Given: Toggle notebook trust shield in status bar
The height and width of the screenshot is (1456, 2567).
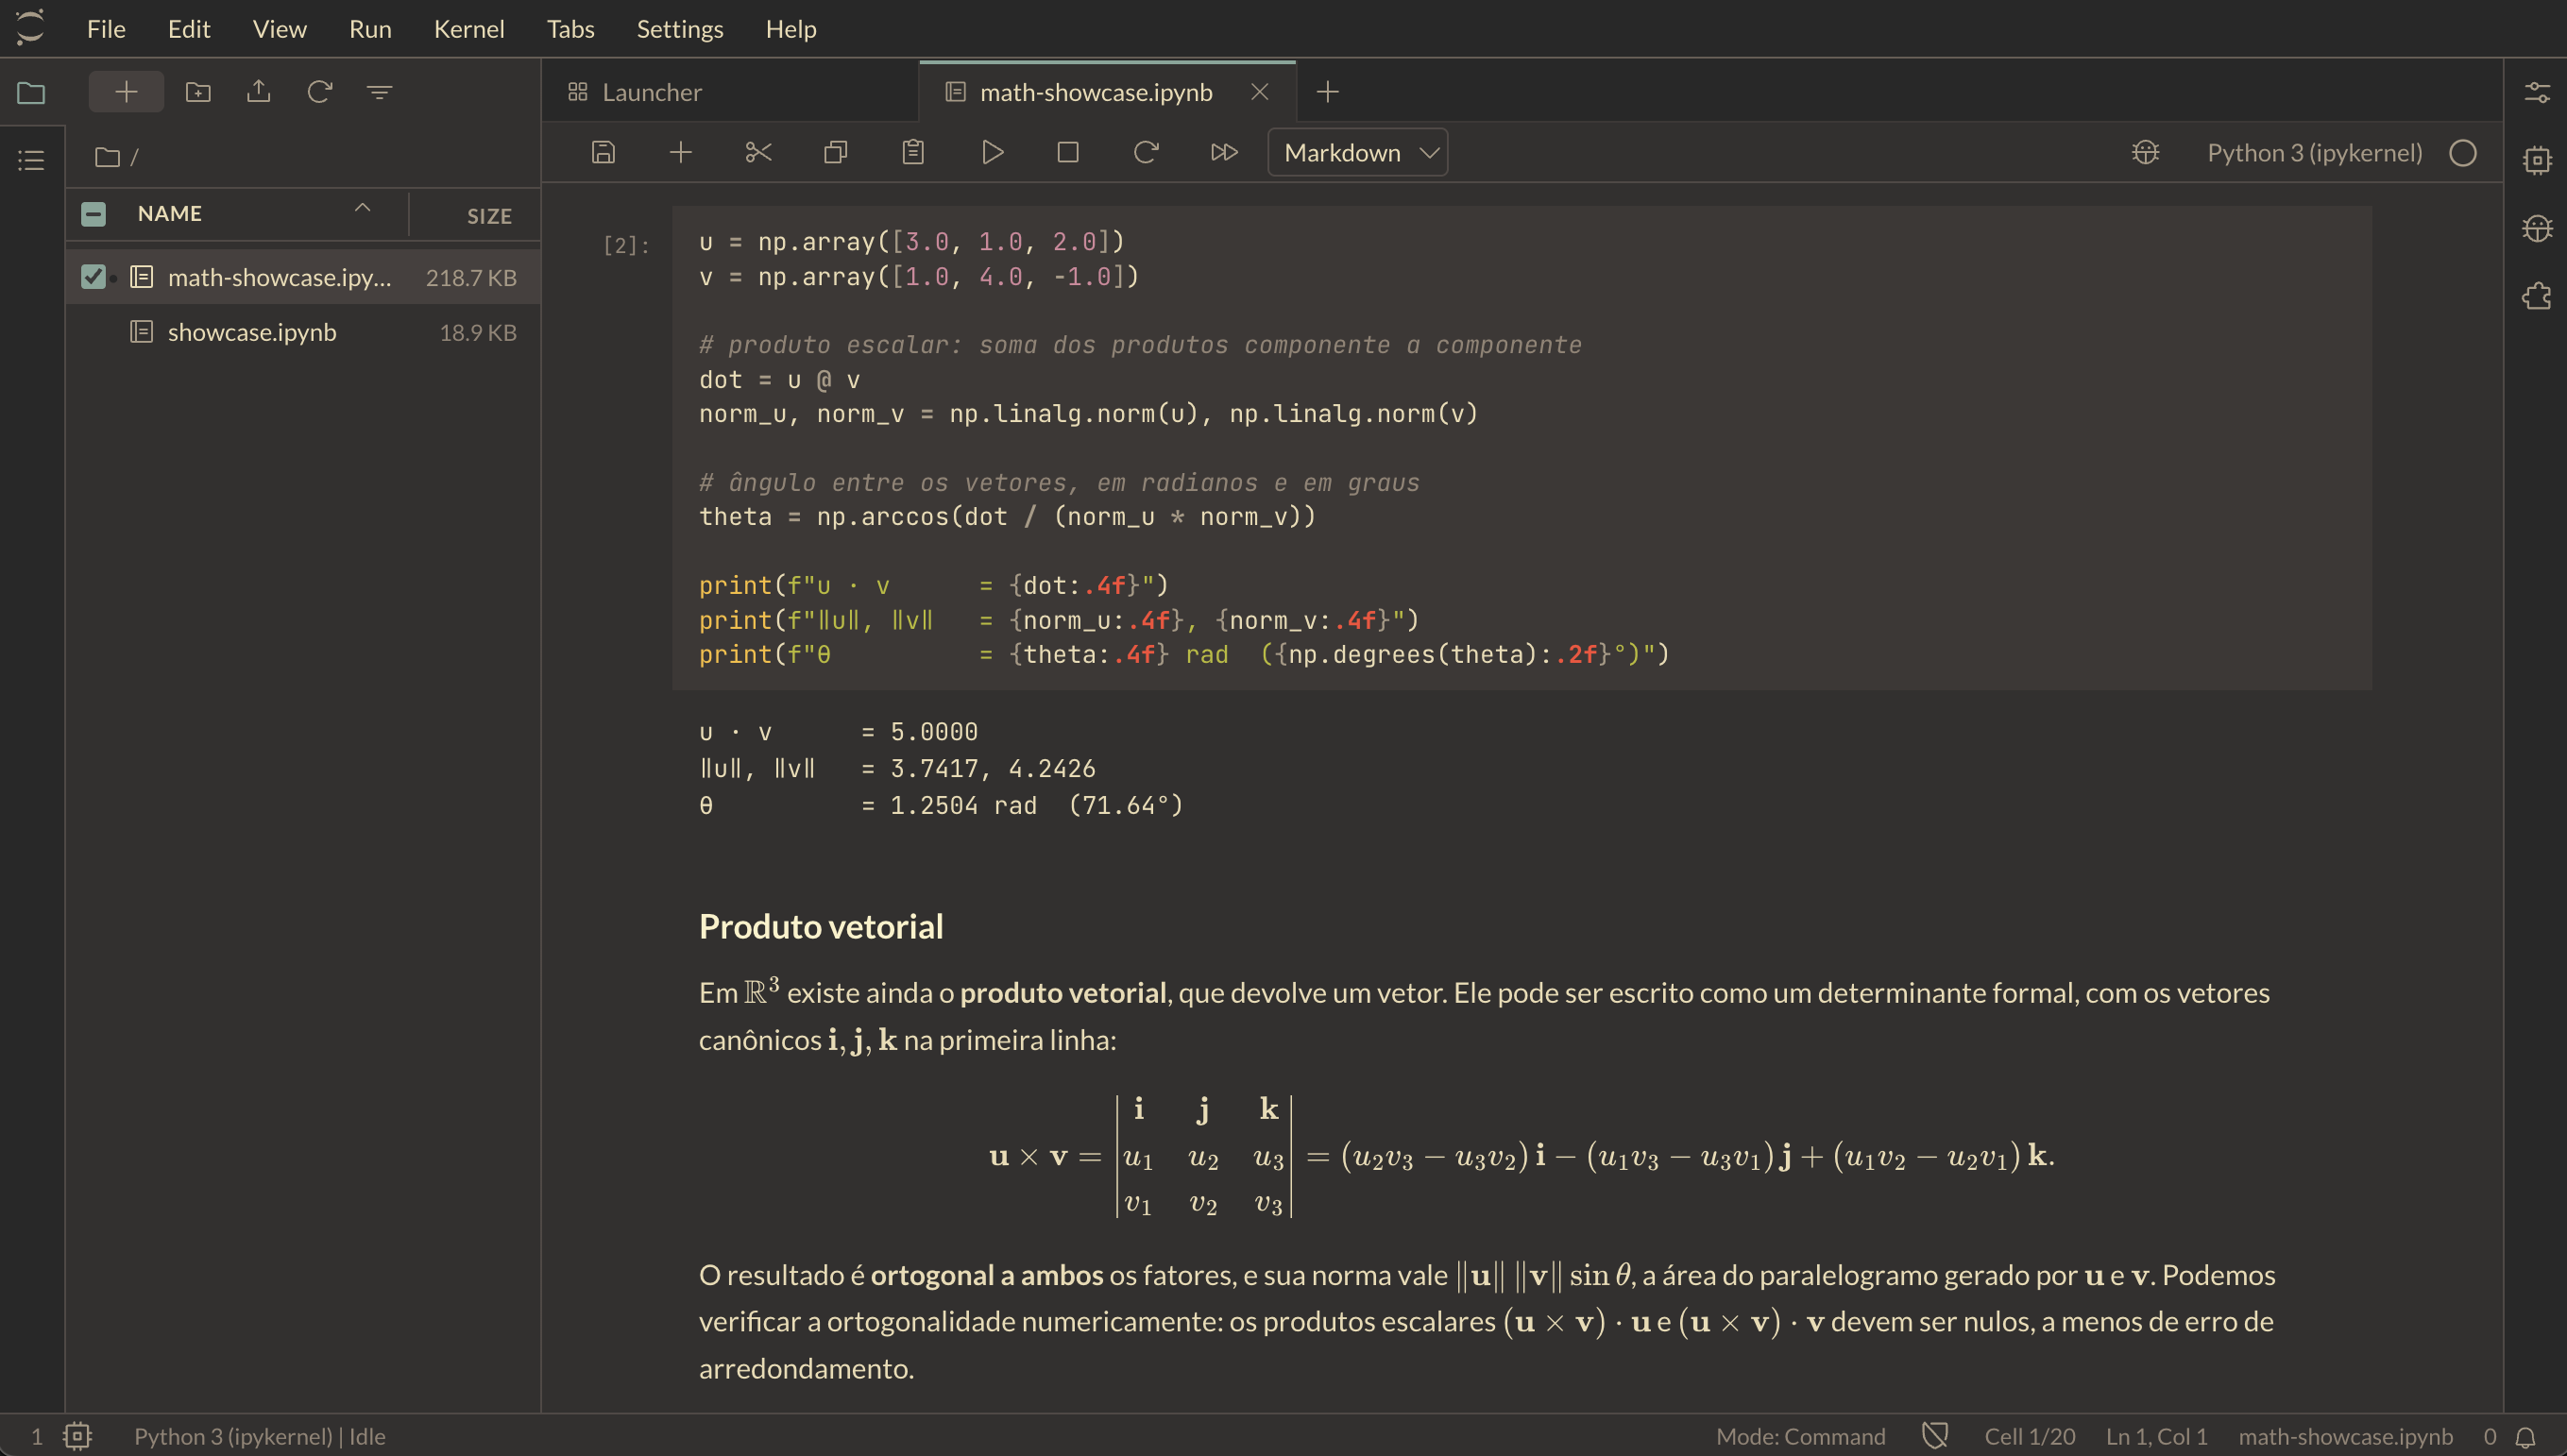Looking at the screenshot, I should (1934, 1436).
